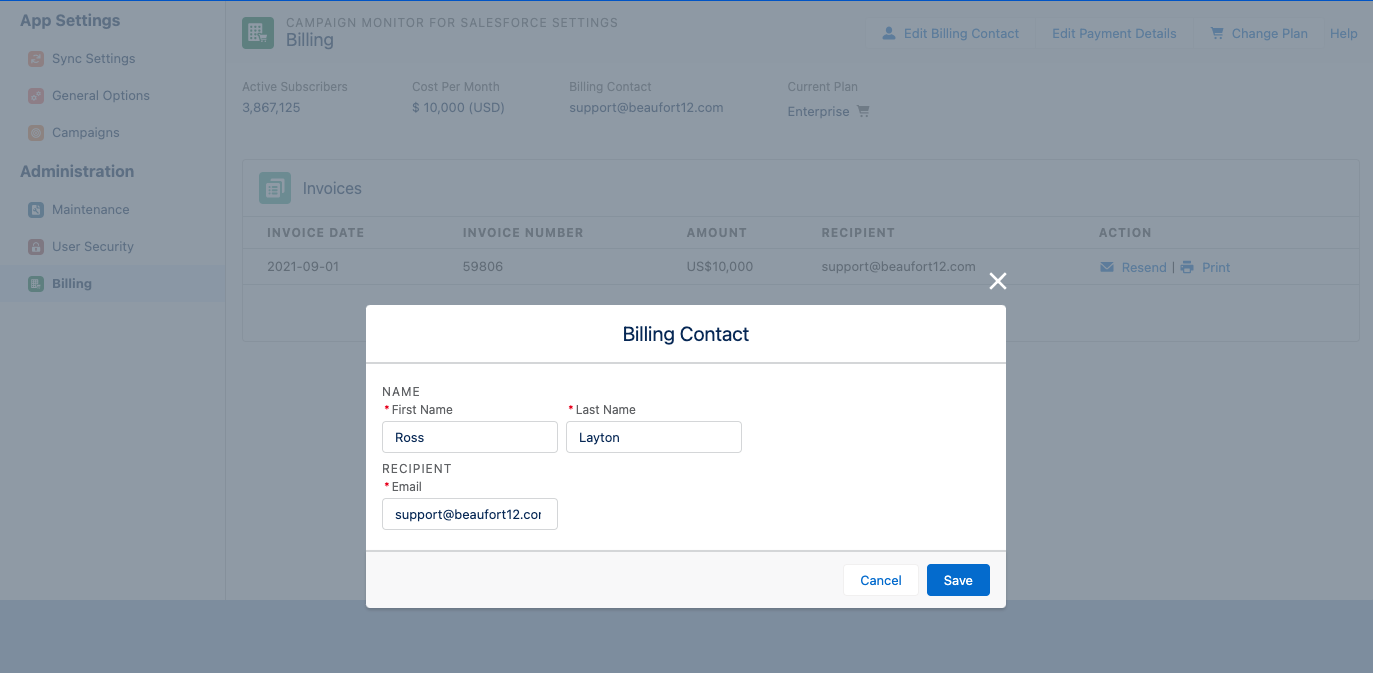Open Edit Billing Contact
Screen dimensions: 1373x673
950,33
